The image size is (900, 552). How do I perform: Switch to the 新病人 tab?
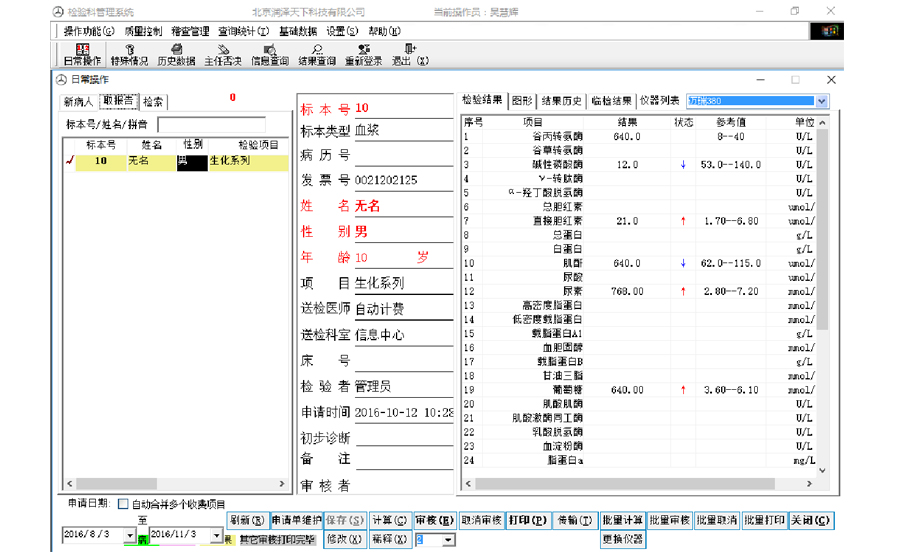[x=78, y=102]
